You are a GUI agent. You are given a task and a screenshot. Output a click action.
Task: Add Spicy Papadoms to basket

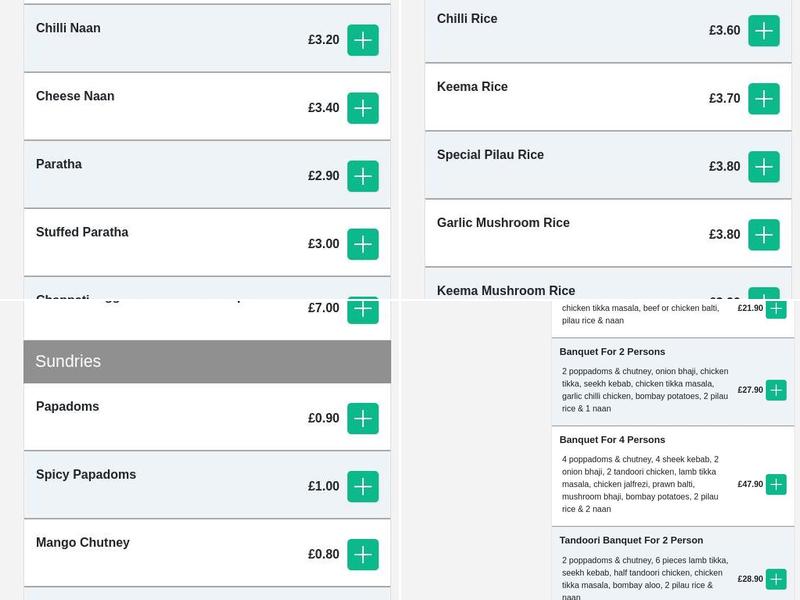pyautogui.click(x=363, y=487)
